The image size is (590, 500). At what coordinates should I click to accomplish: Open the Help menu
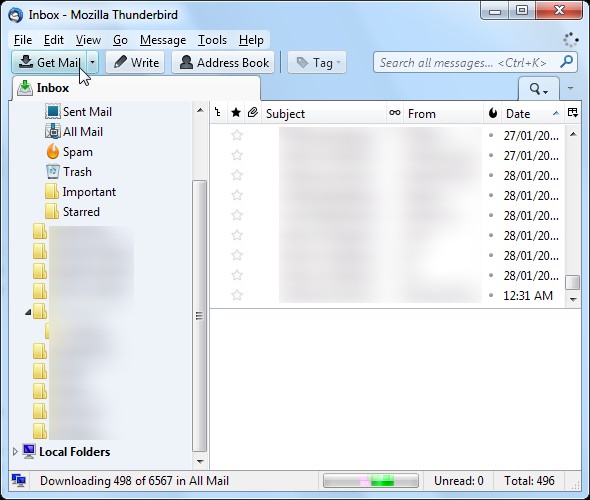pyautogui.click(x=251, y=40)
